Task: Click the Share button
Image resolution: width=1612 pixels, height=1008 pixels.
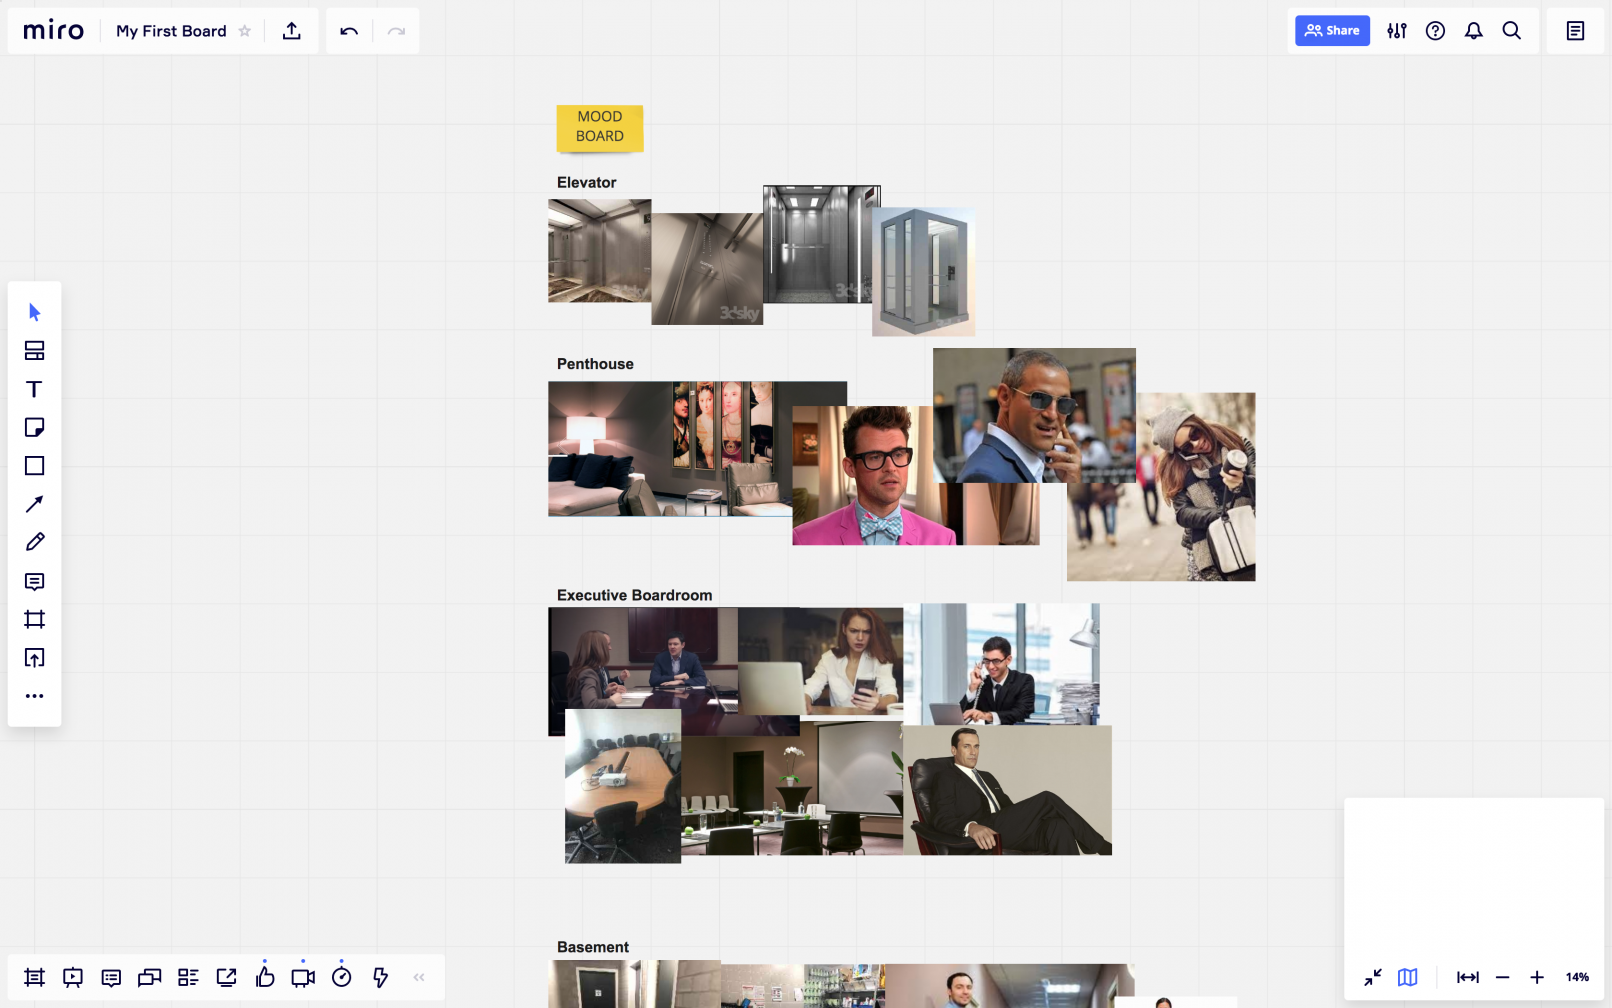Action: 1332,31
